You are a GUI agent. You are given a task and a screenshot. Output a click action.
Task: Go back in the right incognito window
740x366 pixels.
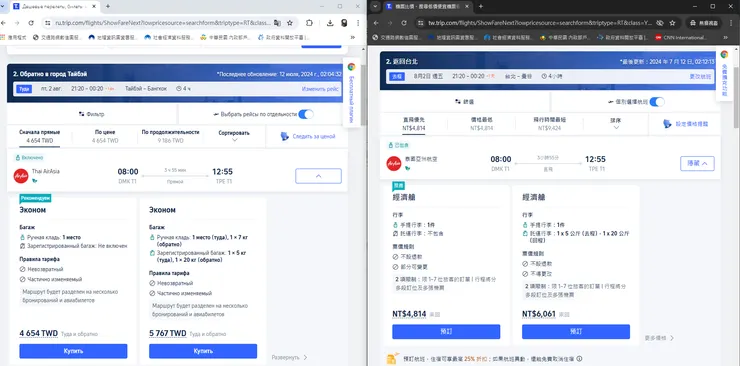[376, 23]
